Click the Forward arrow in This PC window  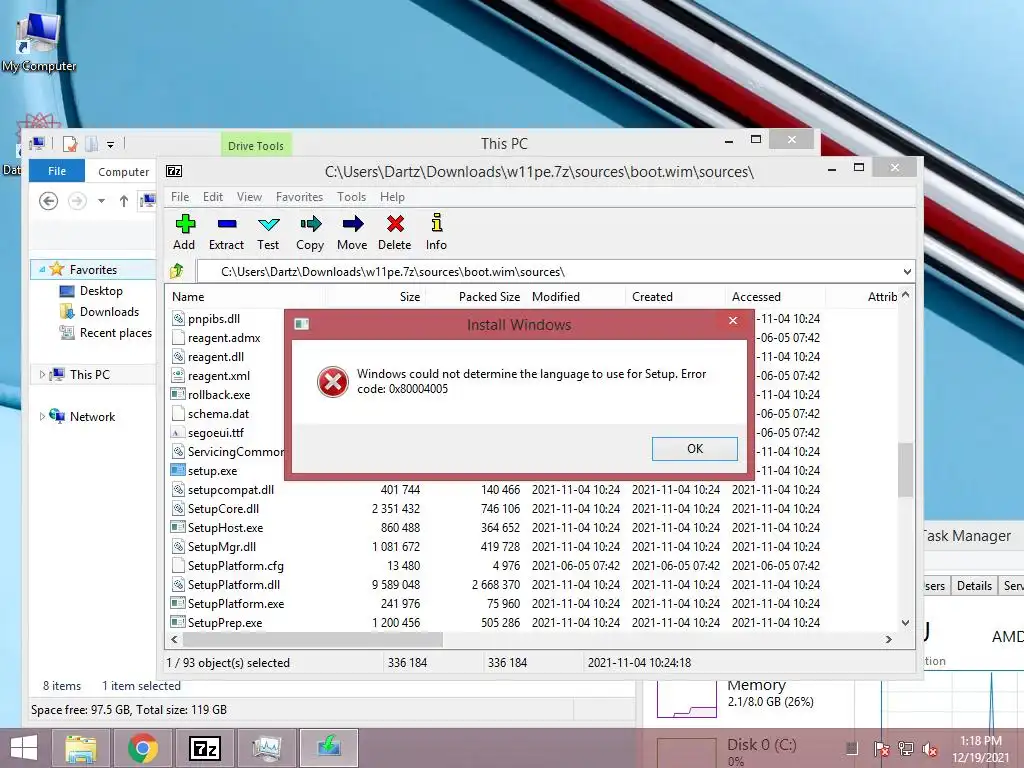[78, 200]
